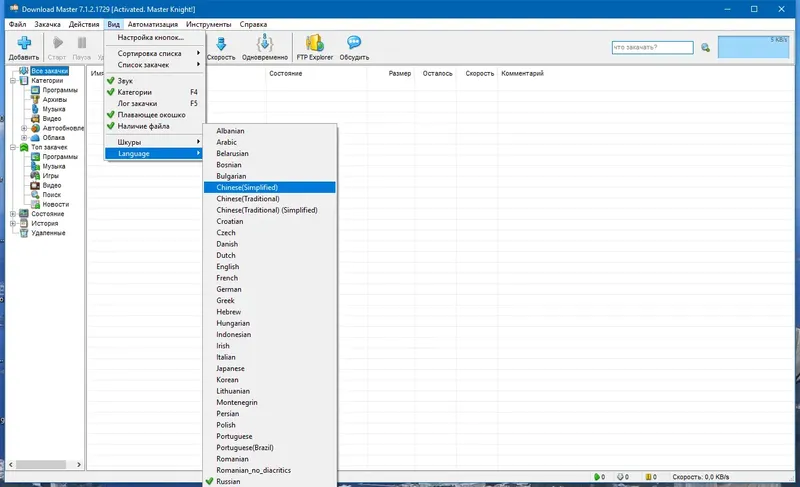Click the search magnifier icon
The image size is (800, 487).
point(705,47)
